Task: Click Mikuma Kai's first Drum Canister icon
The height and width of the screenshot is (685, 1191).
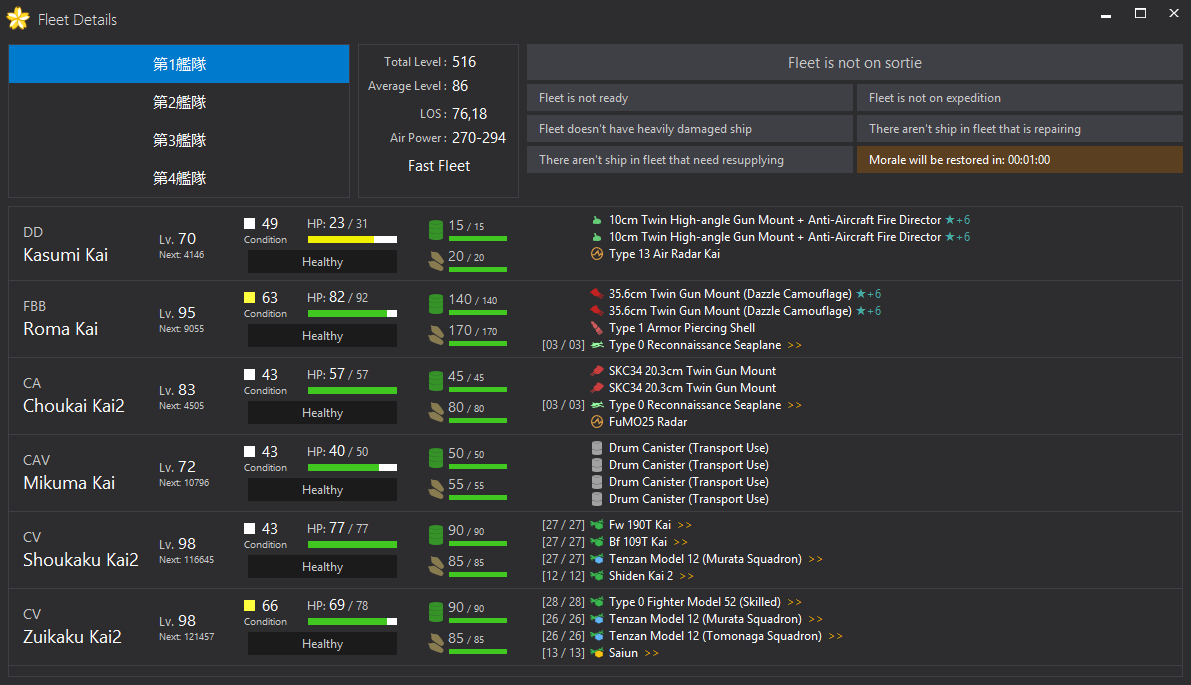Action: (x=597, y=448)
